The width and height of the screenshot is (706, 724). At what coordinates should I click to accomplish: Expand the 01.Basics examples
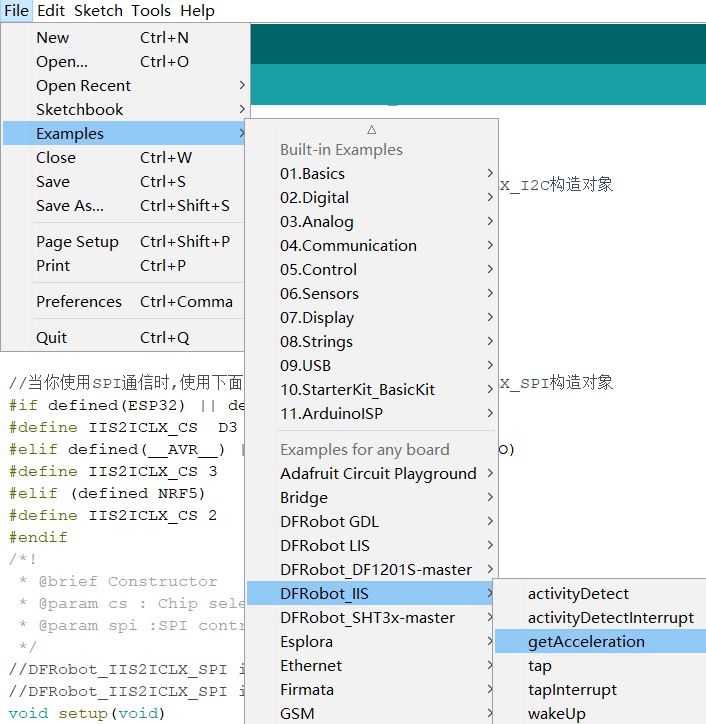click(x=372, y=174)
